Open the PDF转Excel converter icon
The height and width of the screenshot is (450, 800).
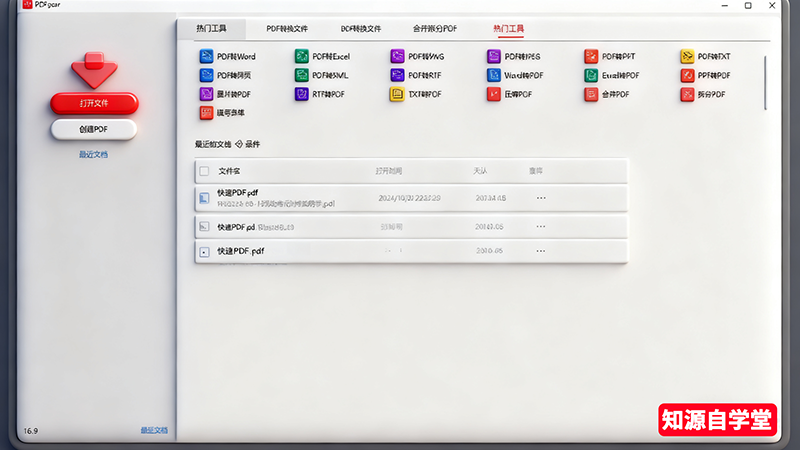tap(301, 57)
